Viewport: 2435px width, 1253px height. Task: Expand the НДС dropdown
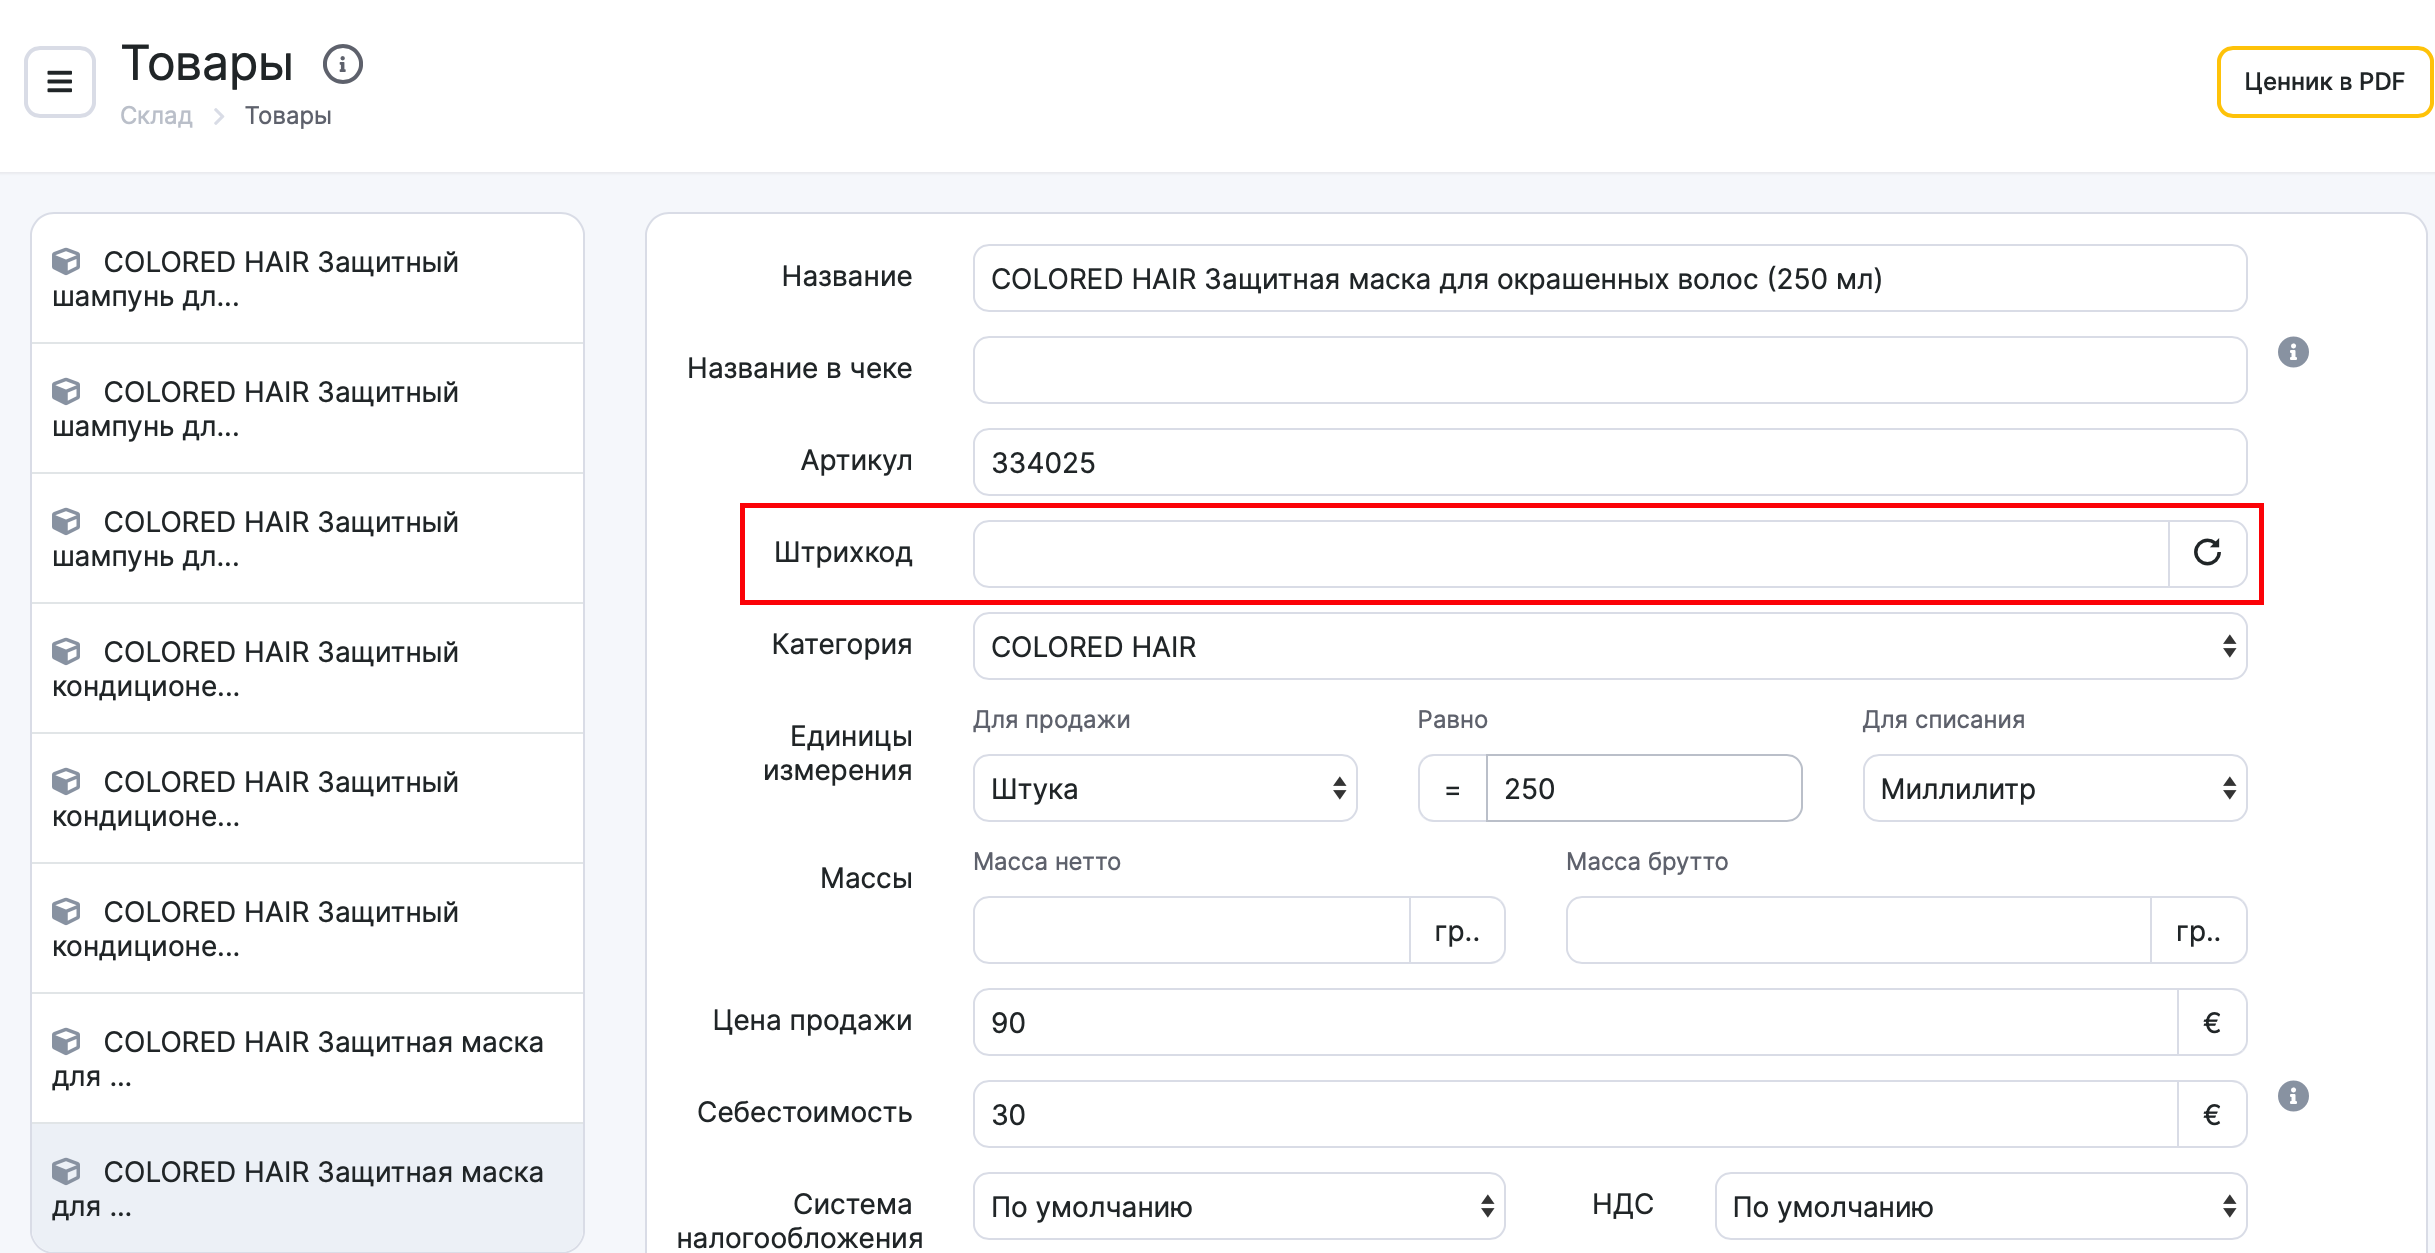(x=1980, y=1206)
